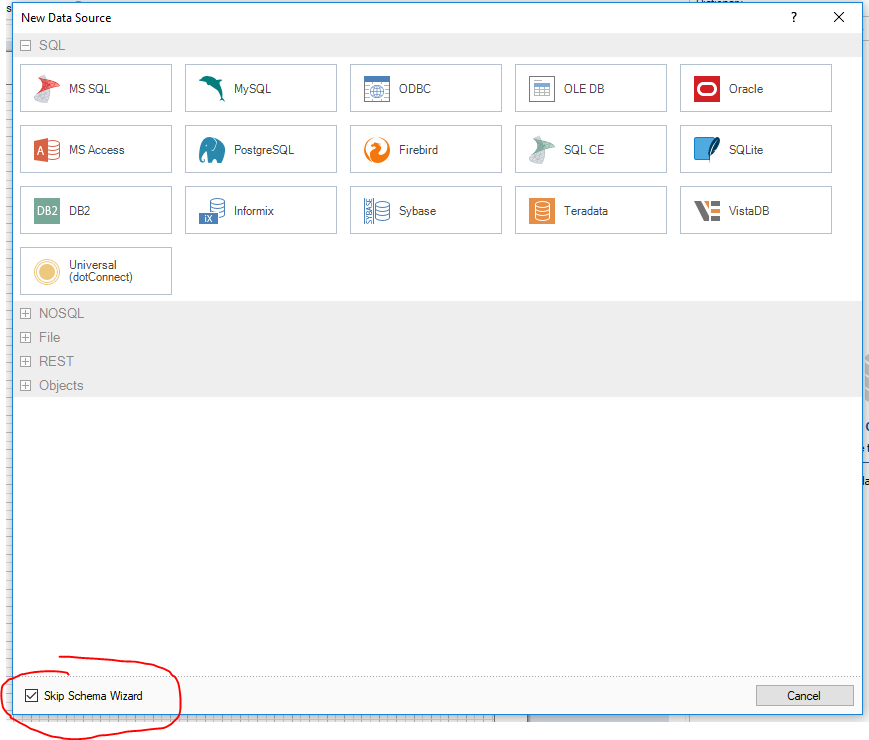Collapse the SQL section
The width and height of the screenshot is (869, 740).
tap(25, 45)
